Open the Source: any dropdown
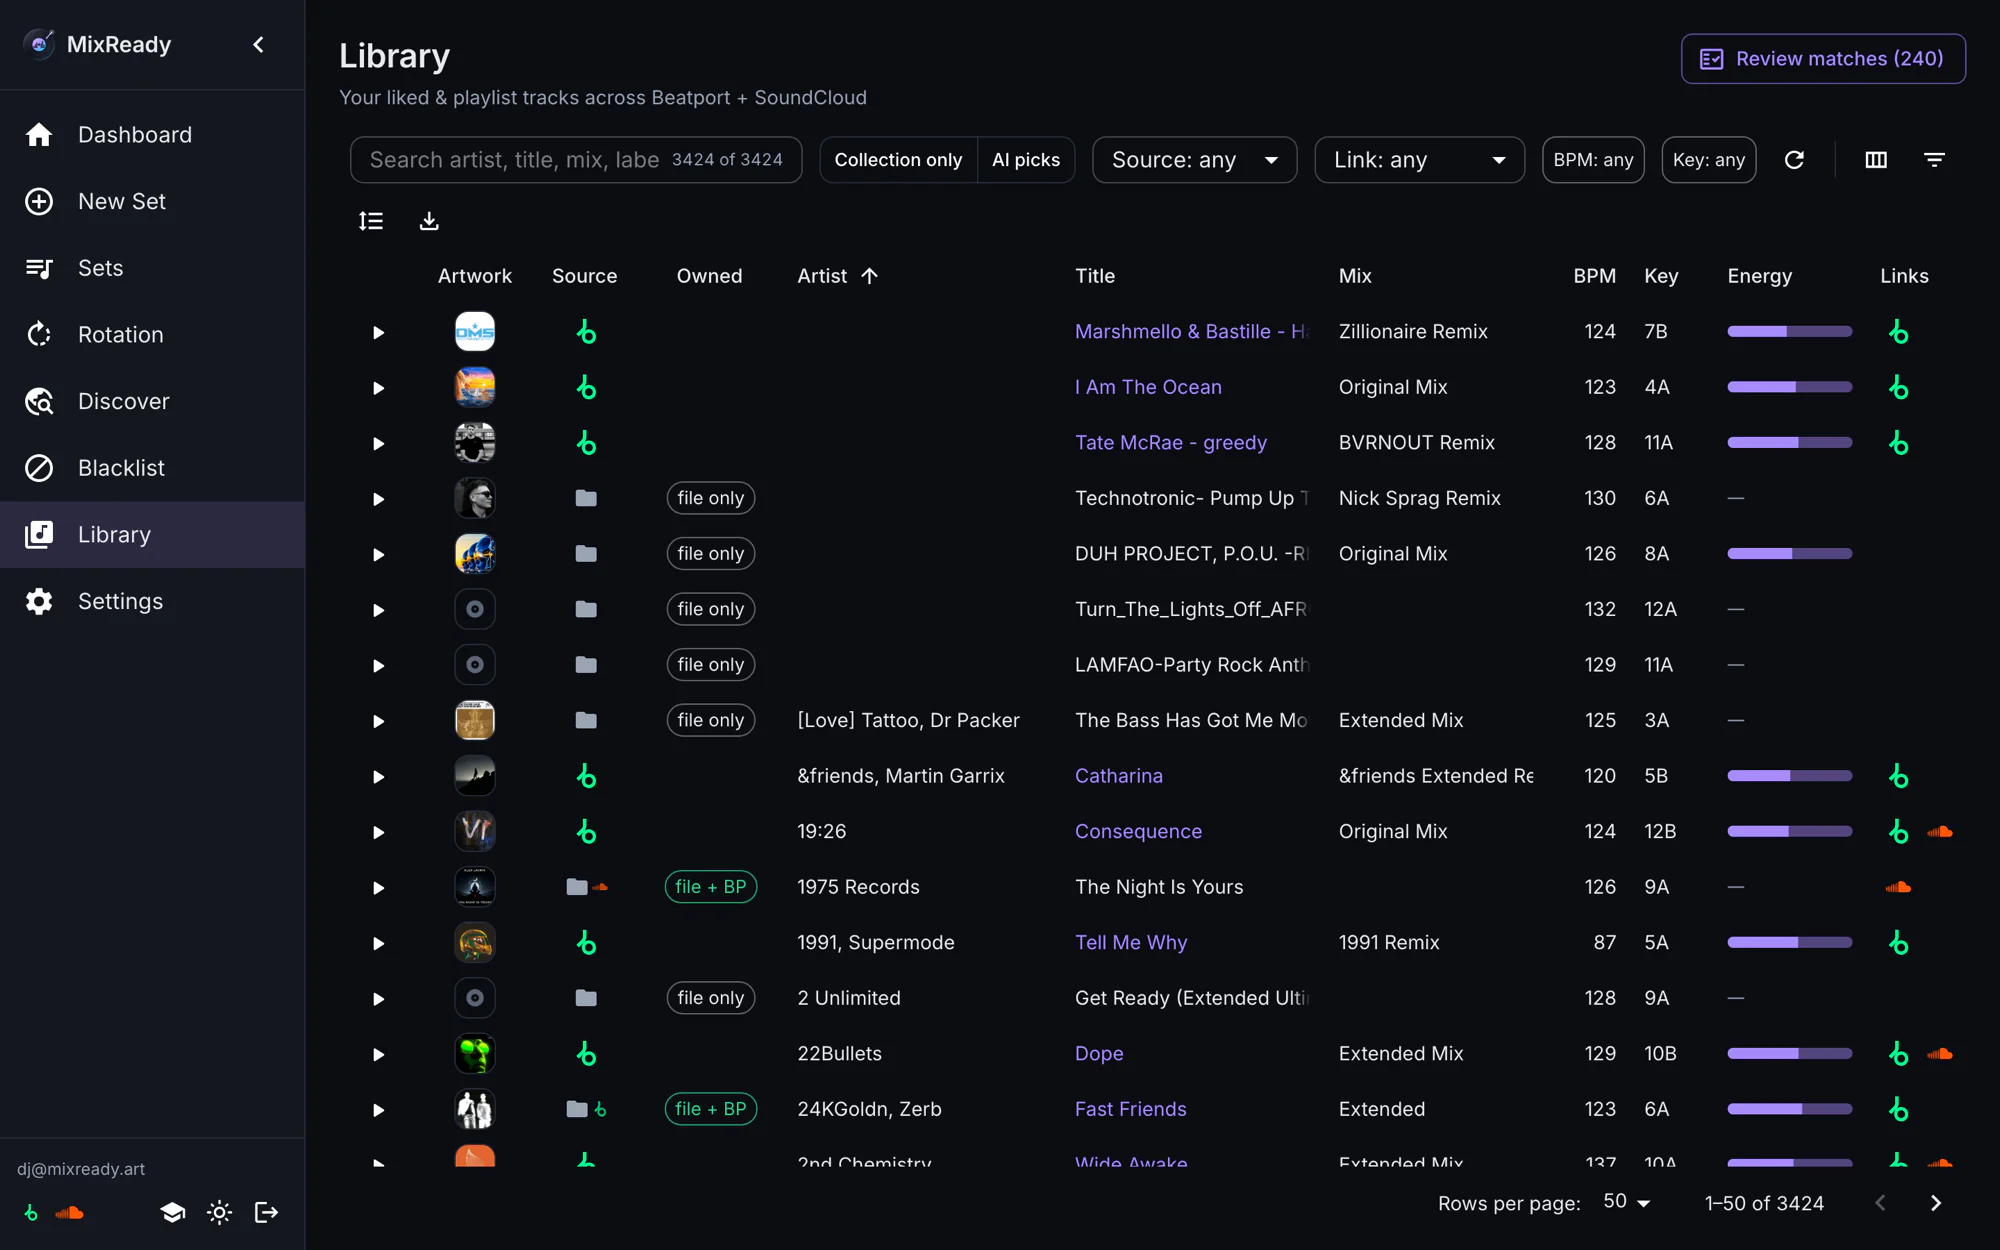This screenshot has width=2000, height=1250. [1194, 160]
